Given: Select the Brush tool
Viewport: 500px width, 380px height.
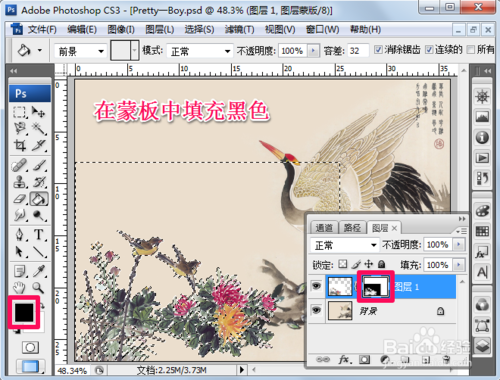Looking at the screenshot, I should [39, 165].
